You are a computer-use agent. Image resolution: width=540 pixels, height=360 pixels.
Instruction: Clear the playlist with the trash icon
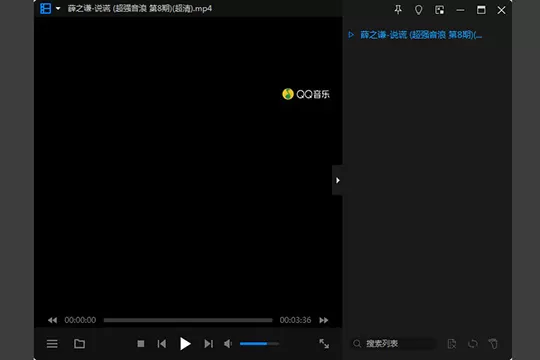pos(493,343)
